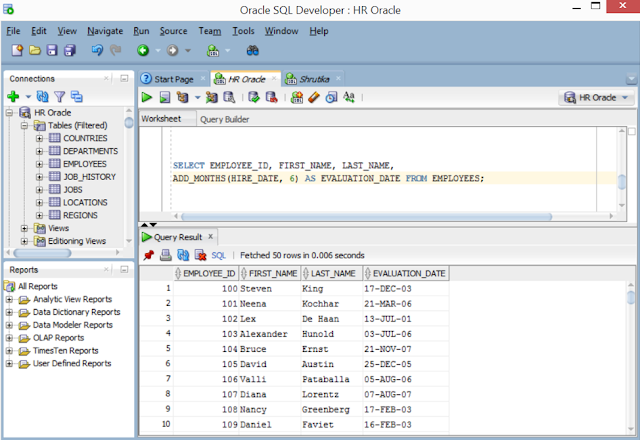Open the dropdown arrow next to Explain Plan icon
Viewport: 640px width, 440px height.
click(198, 98)
